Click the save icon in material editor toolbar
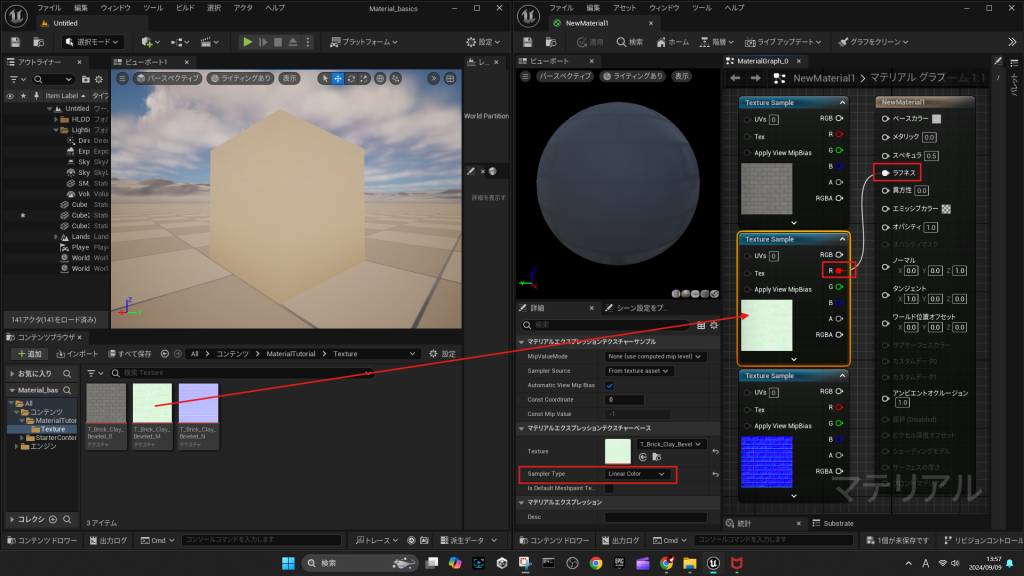The height and width of the screenshot is (576, 1024). pos(529,42)
